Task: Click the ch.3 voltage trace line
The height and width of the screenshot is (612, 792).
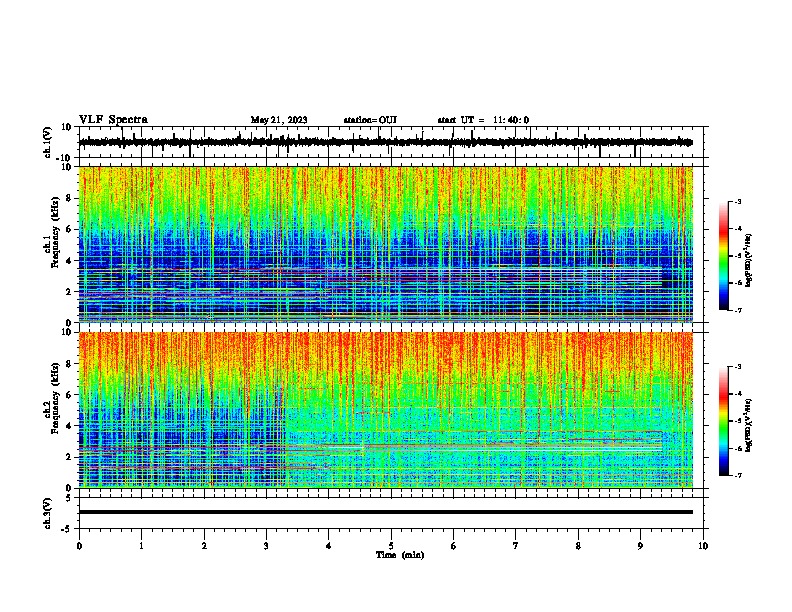Action: pyautogui.click(x=386, y=512)
